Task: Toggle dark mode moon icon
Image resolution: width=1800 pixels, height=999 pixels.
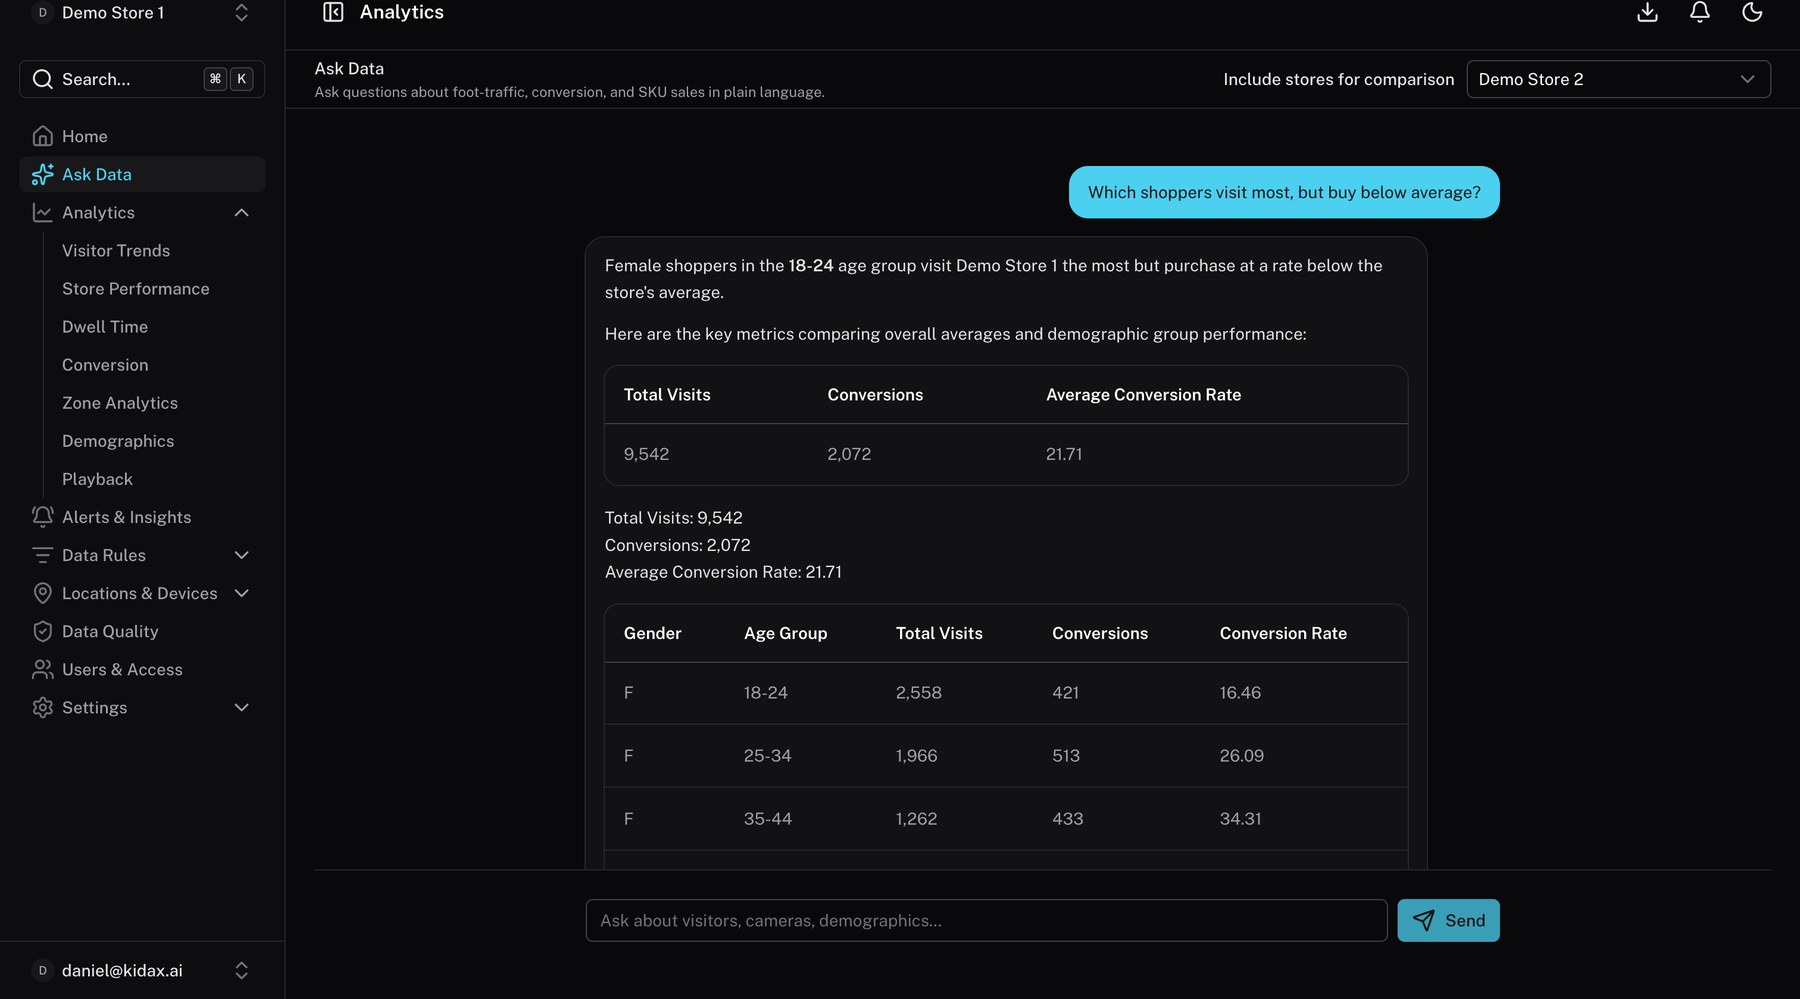Action: click(1751, 12)
